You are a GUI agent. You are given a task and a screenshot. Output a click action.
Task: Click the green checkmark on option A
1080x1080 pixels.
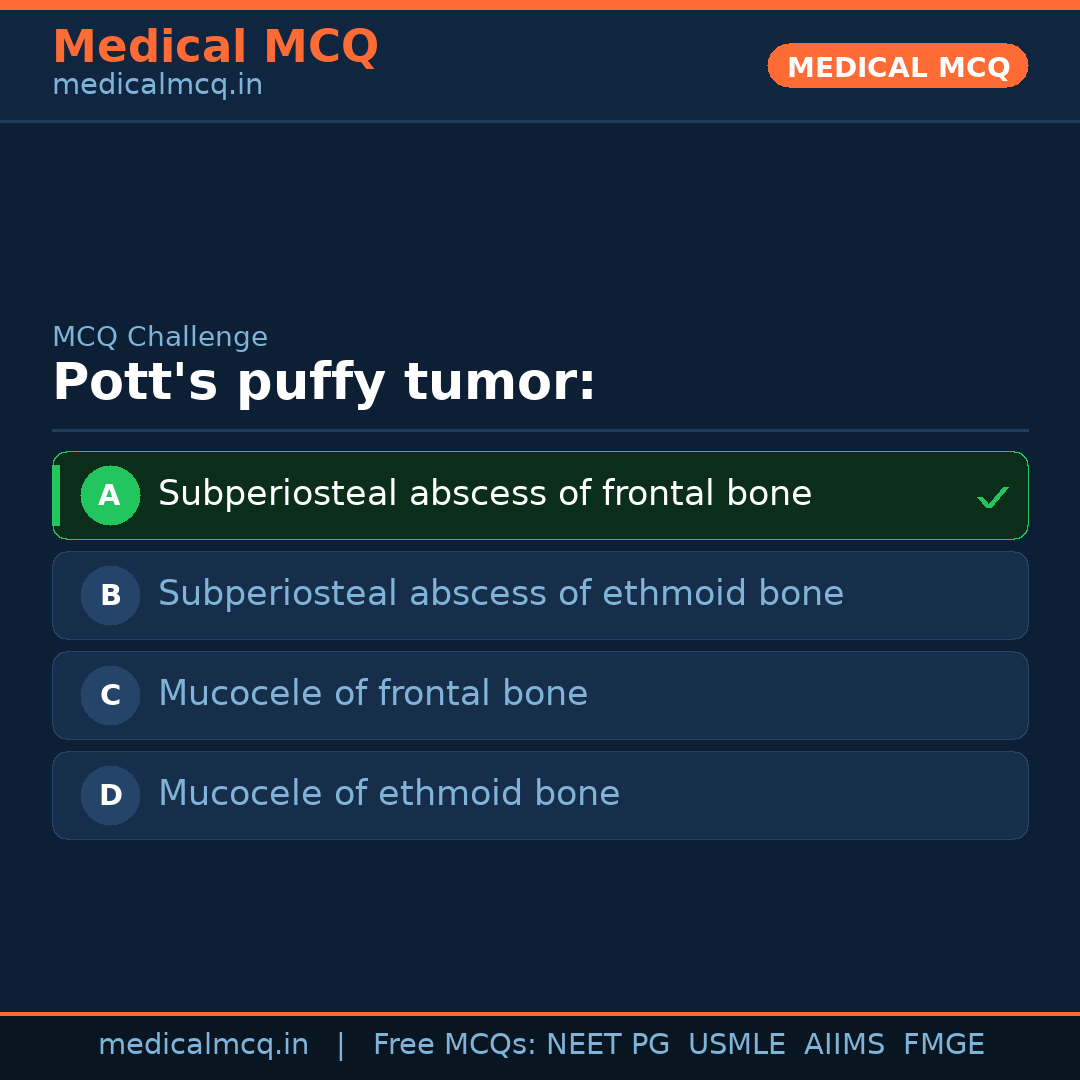(992, 497)
